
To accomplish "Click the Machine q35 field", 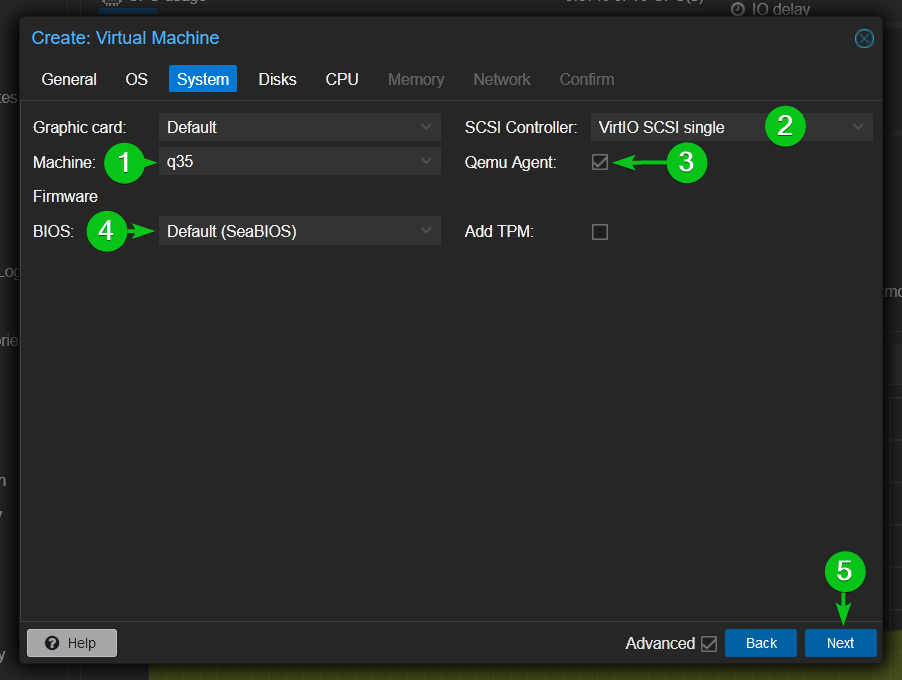I will point(300,161).
